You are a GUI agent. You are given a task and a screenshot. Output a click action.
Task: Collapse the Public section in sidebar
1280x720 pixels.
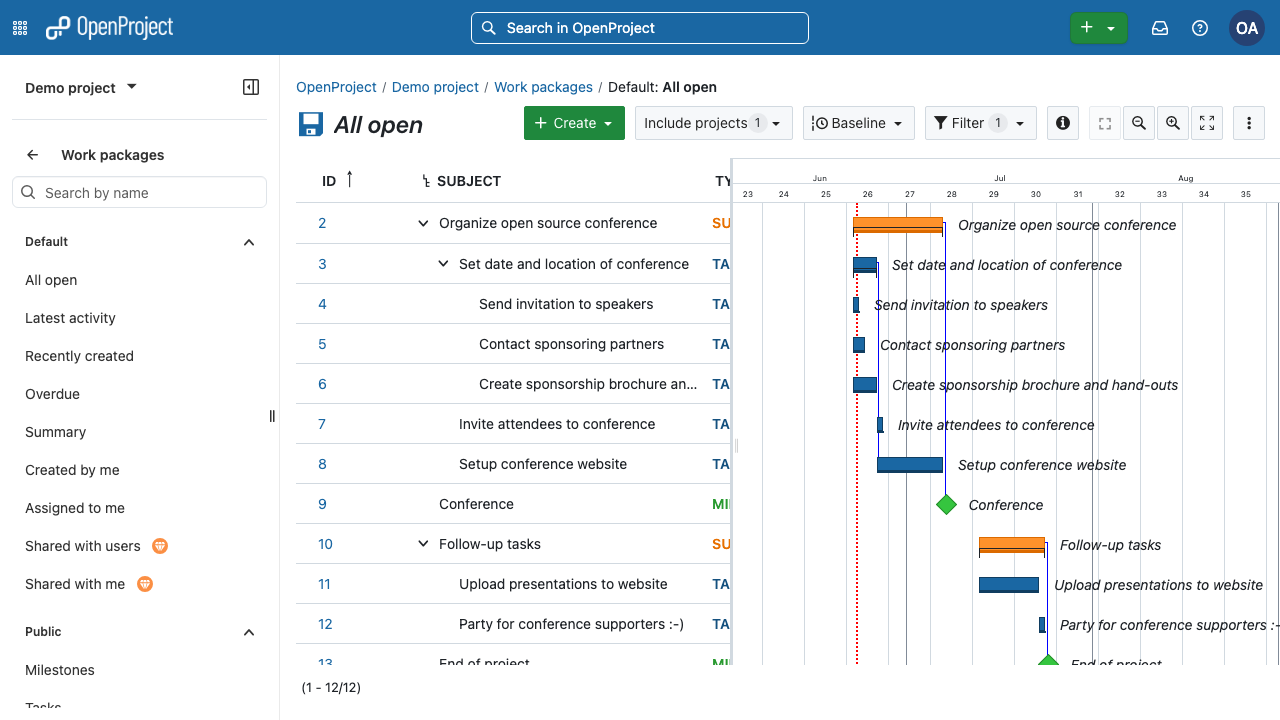(x=249, y=632)
